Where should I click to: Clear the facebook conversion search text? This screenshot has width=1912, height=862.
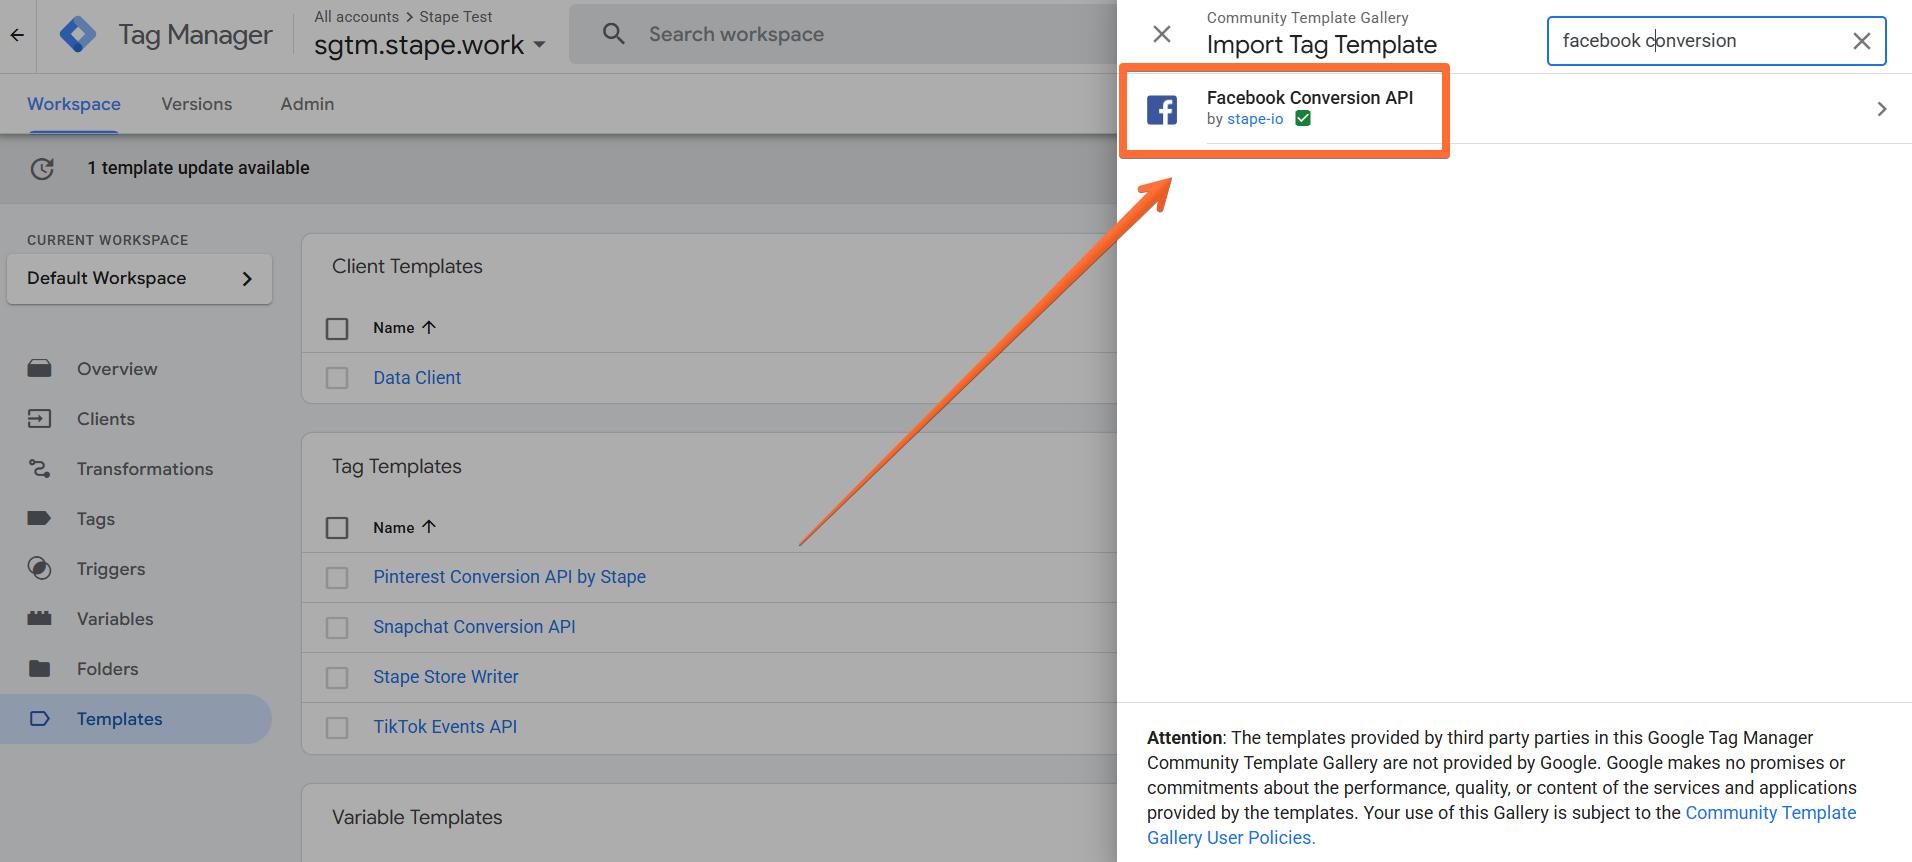point(1862,41)
